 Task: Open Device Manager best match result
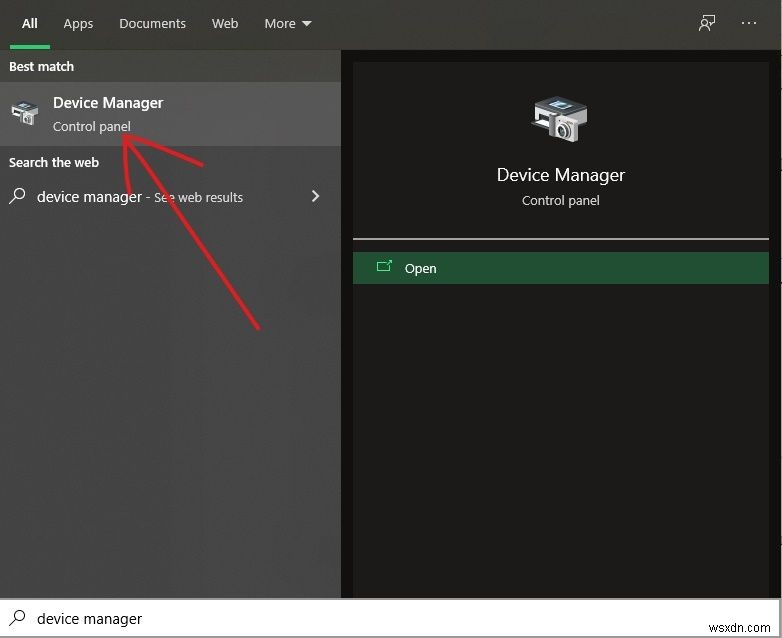(x=170, y=114)
